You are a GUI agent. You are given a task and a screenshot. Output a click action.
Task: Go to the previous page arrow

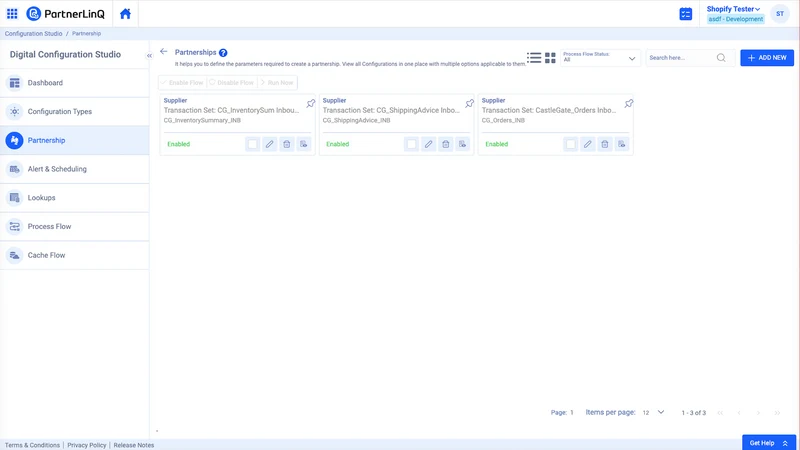[x=739, y=413]
